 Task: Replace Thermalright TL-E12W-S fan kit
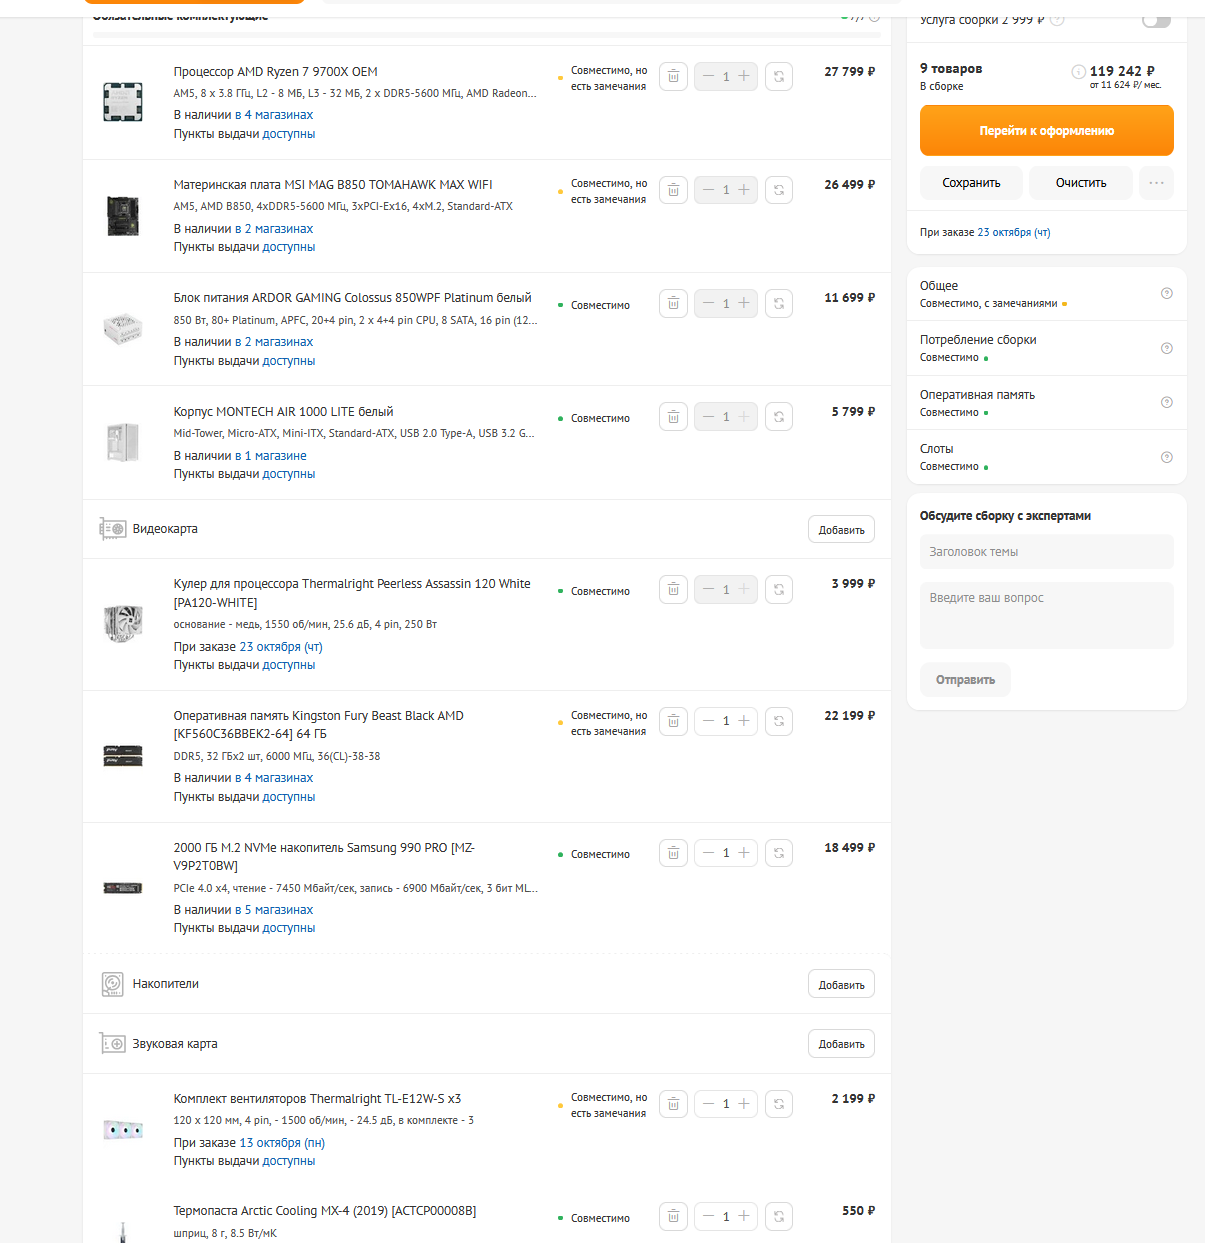pyautogui.click(x=779, y=1104)
